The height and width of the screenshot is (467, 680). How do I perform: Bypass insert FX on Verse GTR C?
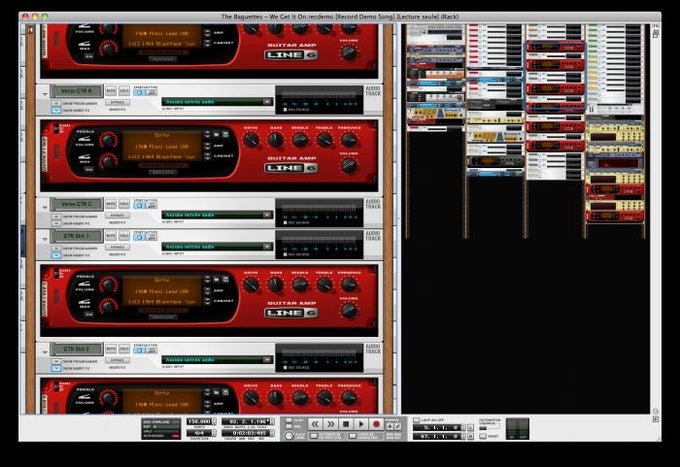click(118, 215)
